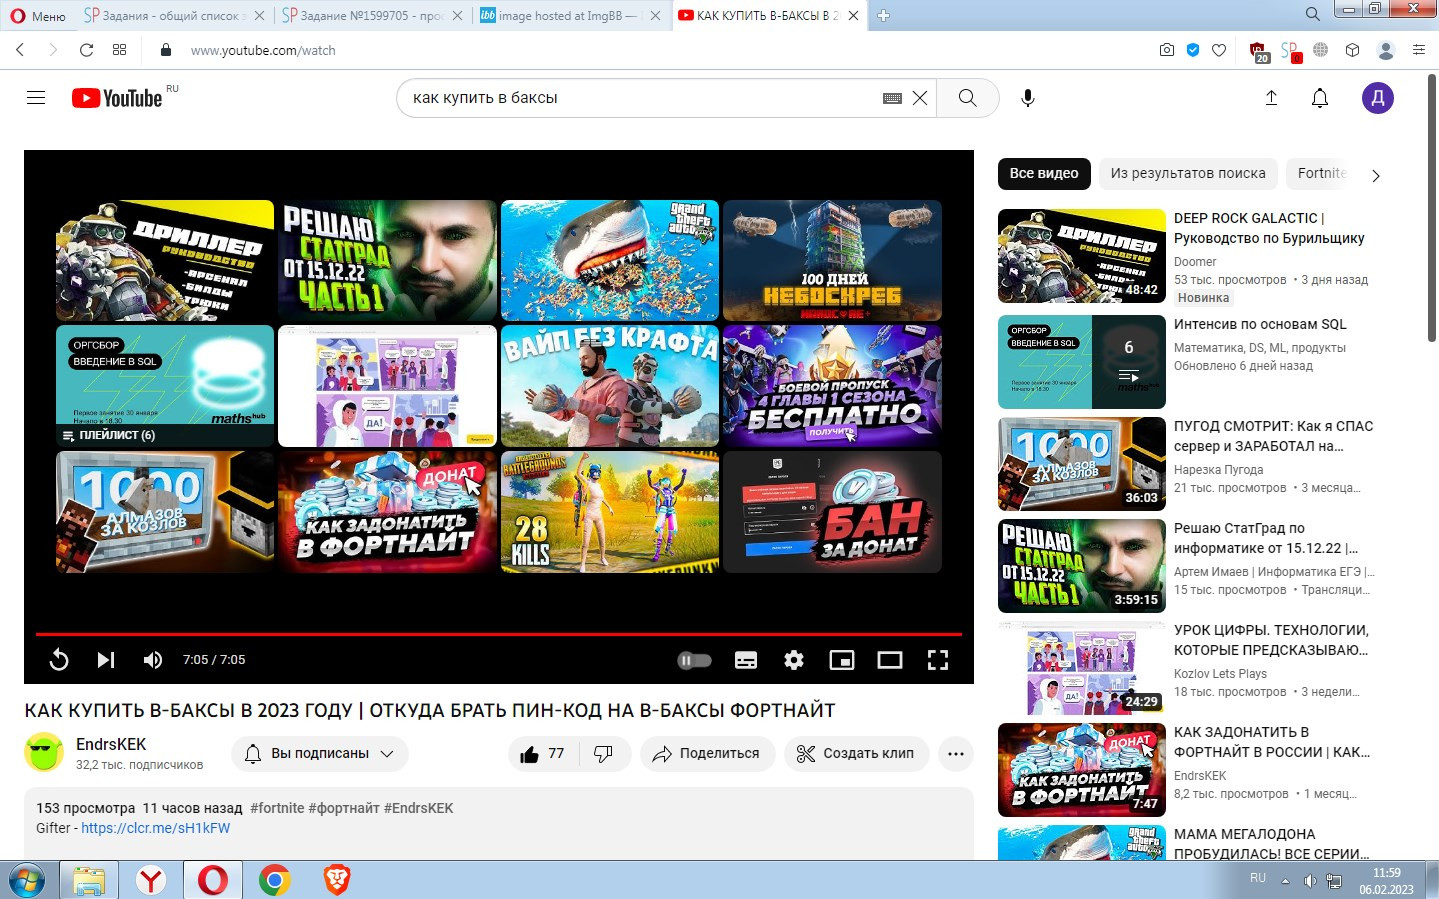Skip to the next video
The width and height of the screenshot is (1439, 899).
point(106,660)
